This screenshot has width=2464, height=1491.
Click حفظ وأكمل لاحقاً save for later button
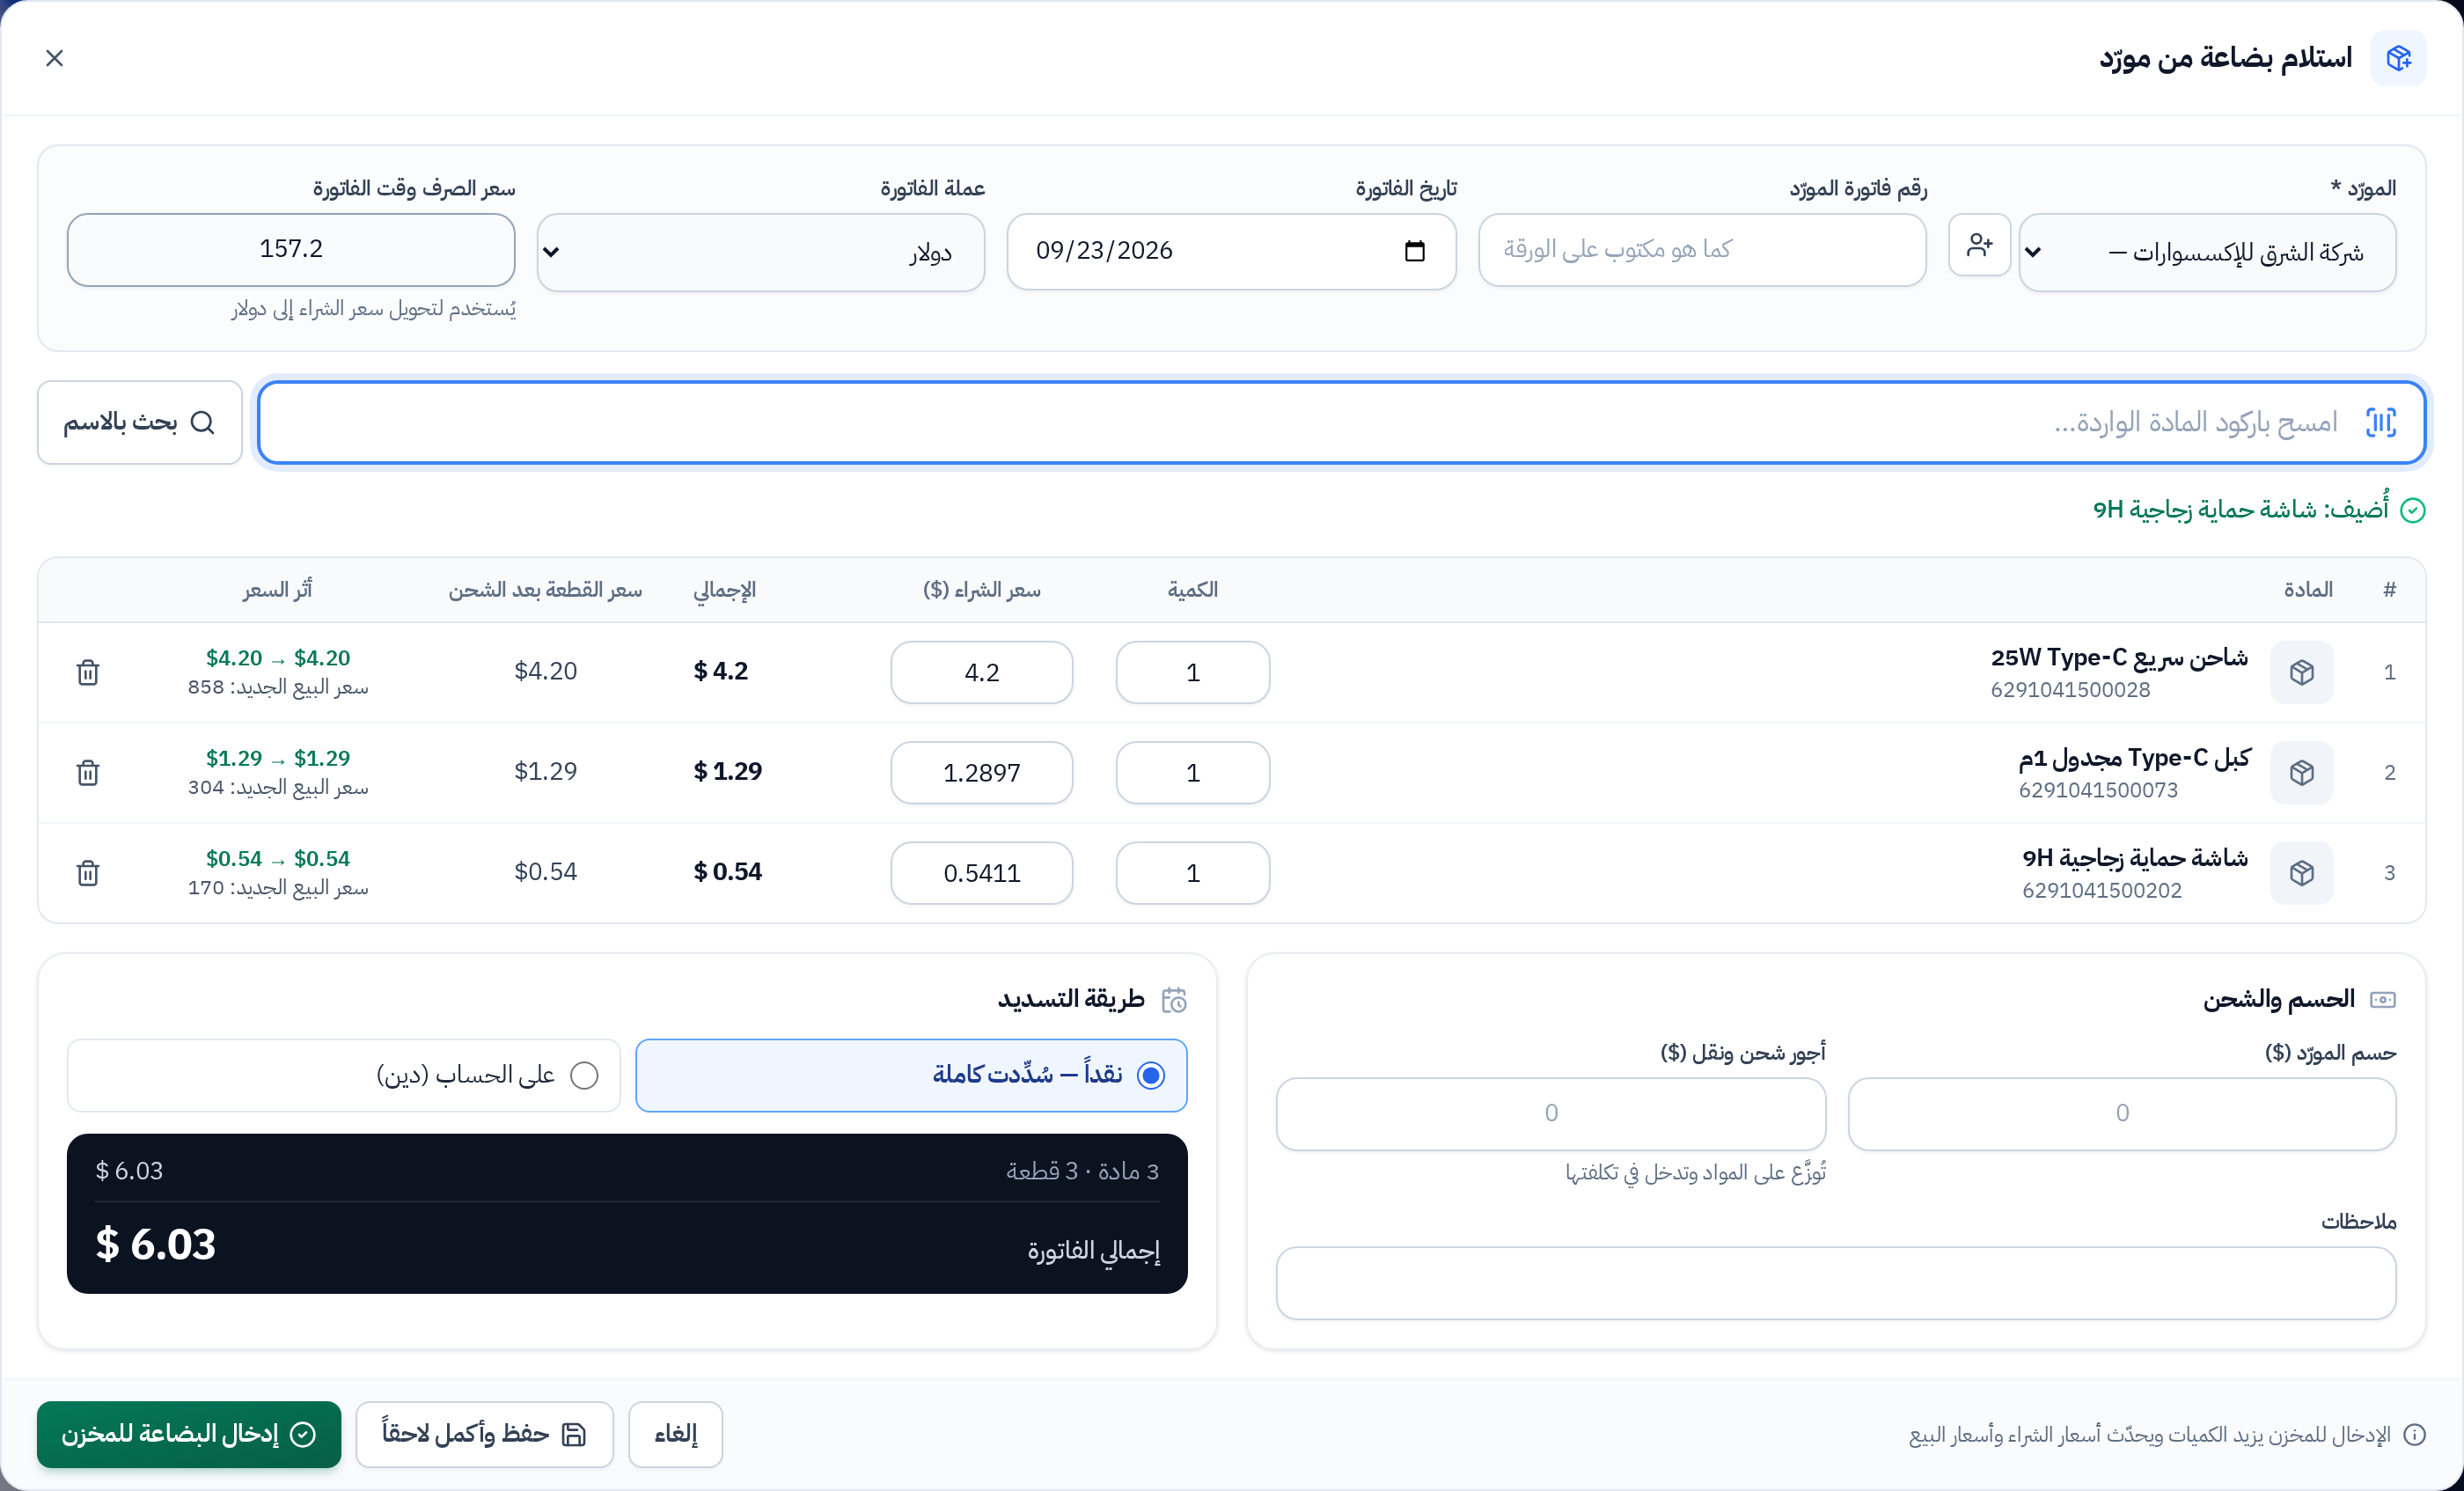484,1434
